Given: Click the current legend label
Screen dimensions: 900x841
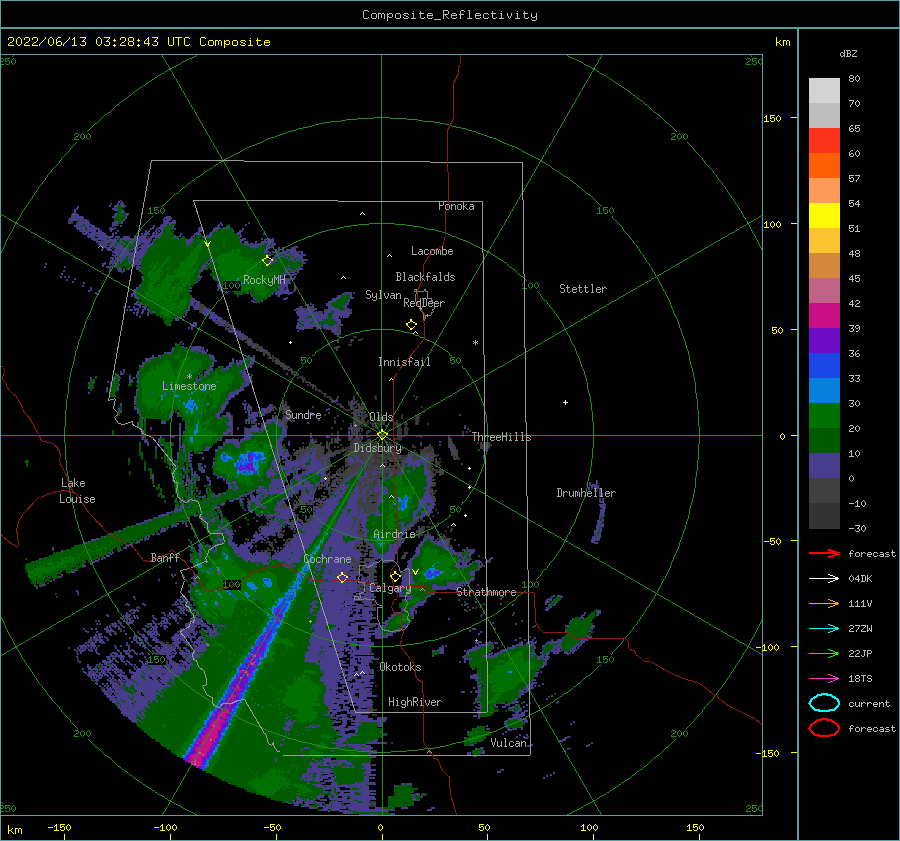Looking at the screenshot, I should click(869, 703).
